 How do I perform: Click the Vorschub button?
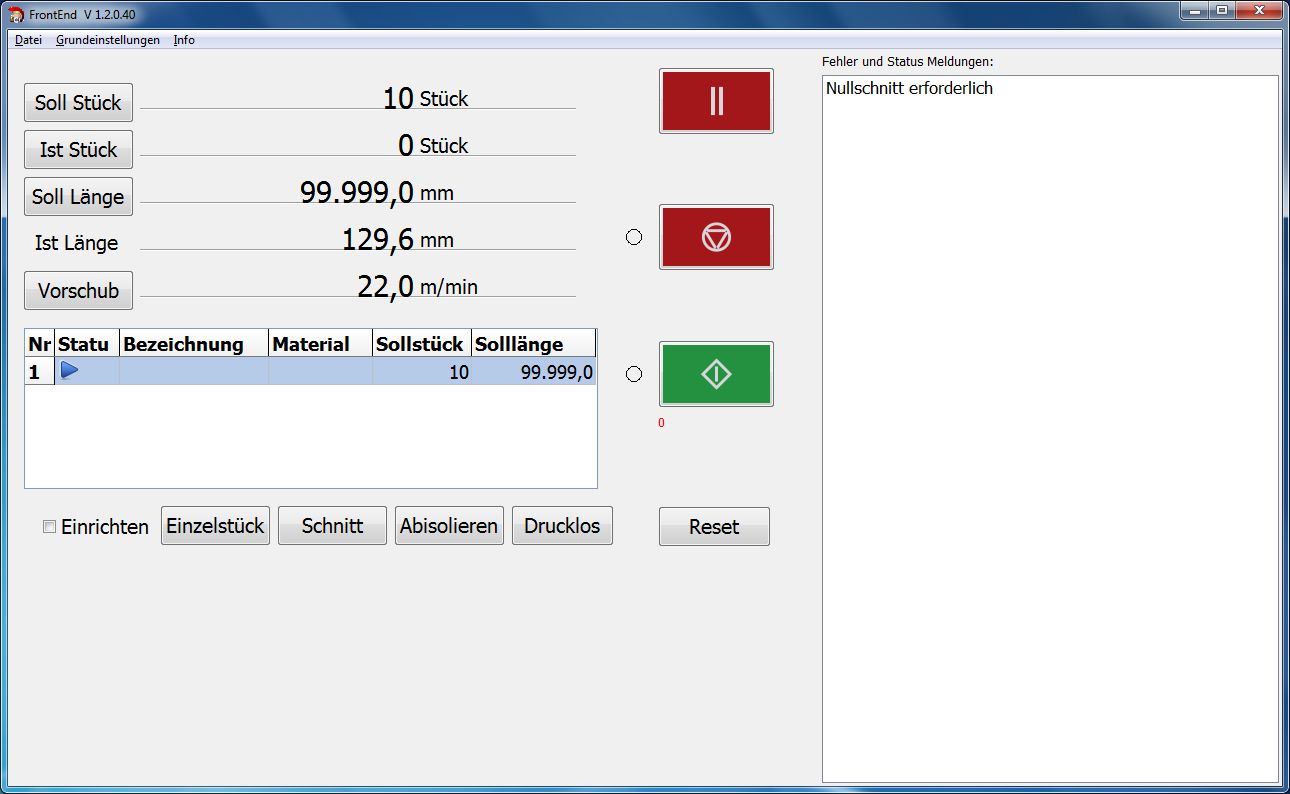[x=78, y=291]
